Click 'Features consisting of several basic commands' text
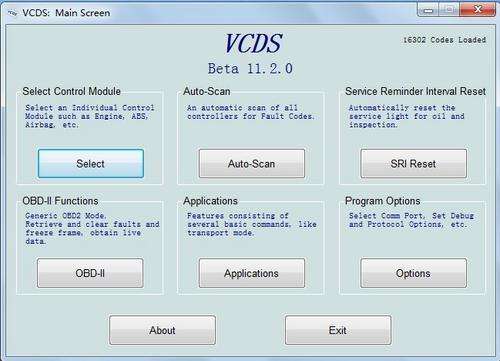Viewport: 500px width, 361px height. pos(252,224)
